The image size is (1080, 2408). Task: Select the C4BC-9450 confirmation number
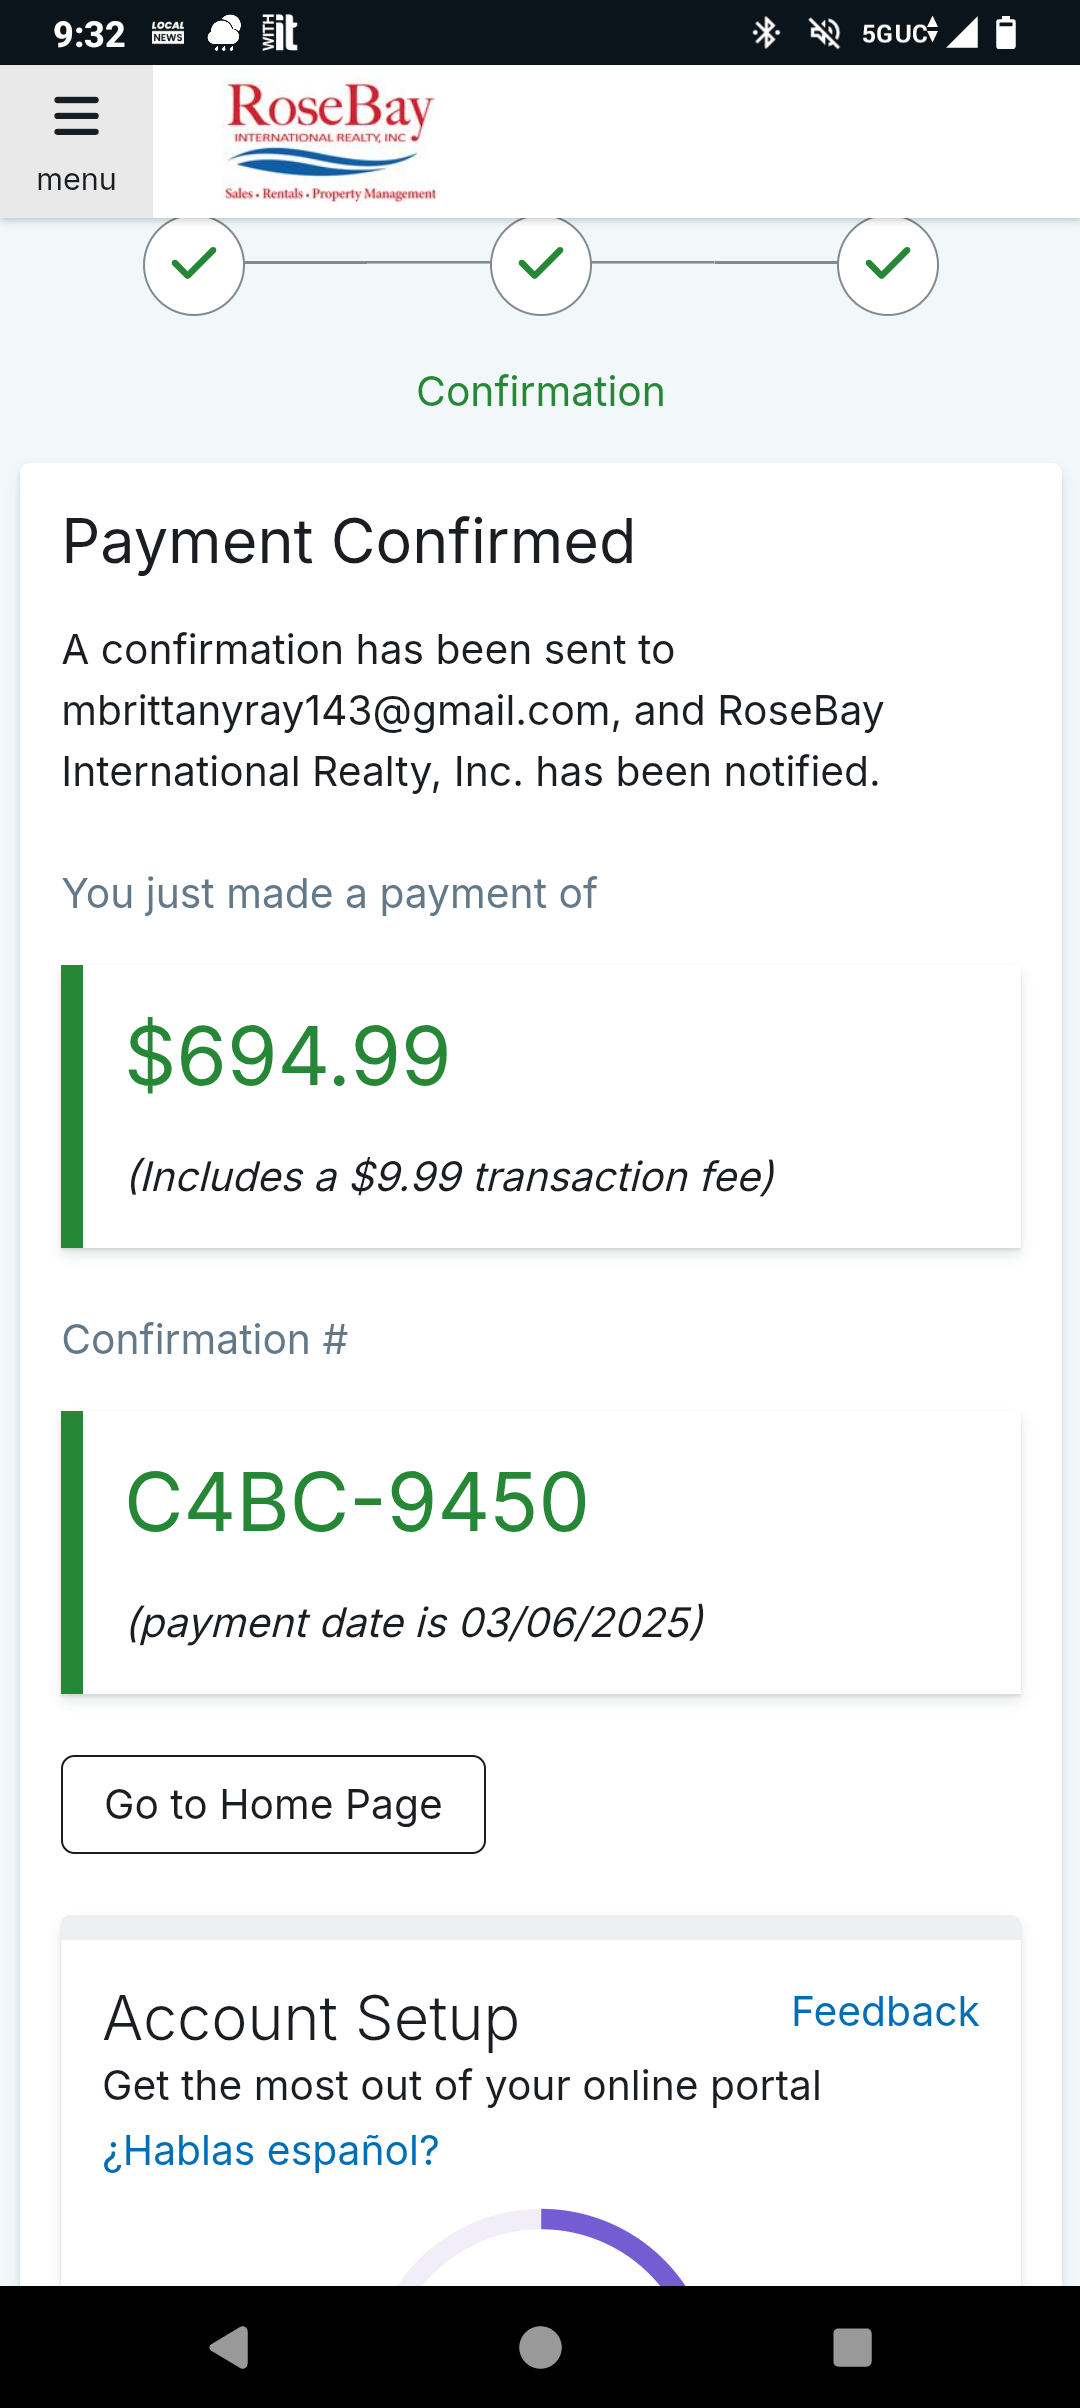click(x=357, y=1501)
